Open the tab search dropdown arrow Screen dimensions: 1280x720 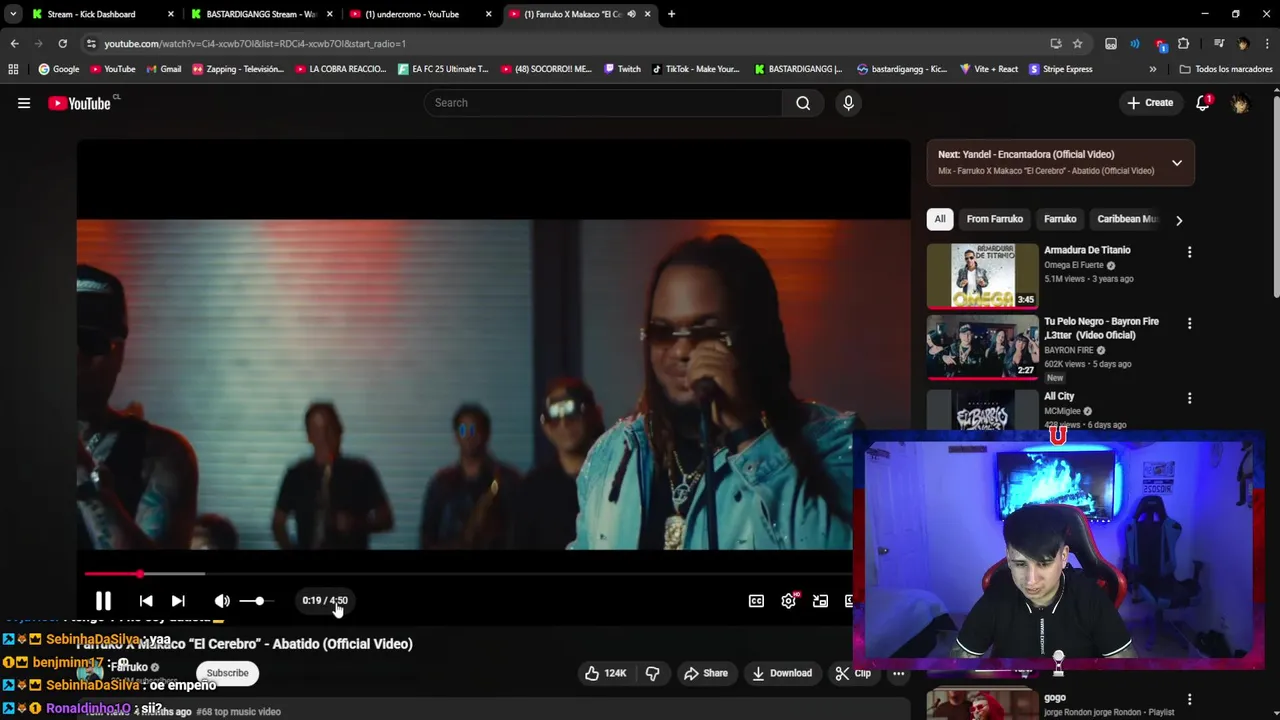click(x=13, y=14)
